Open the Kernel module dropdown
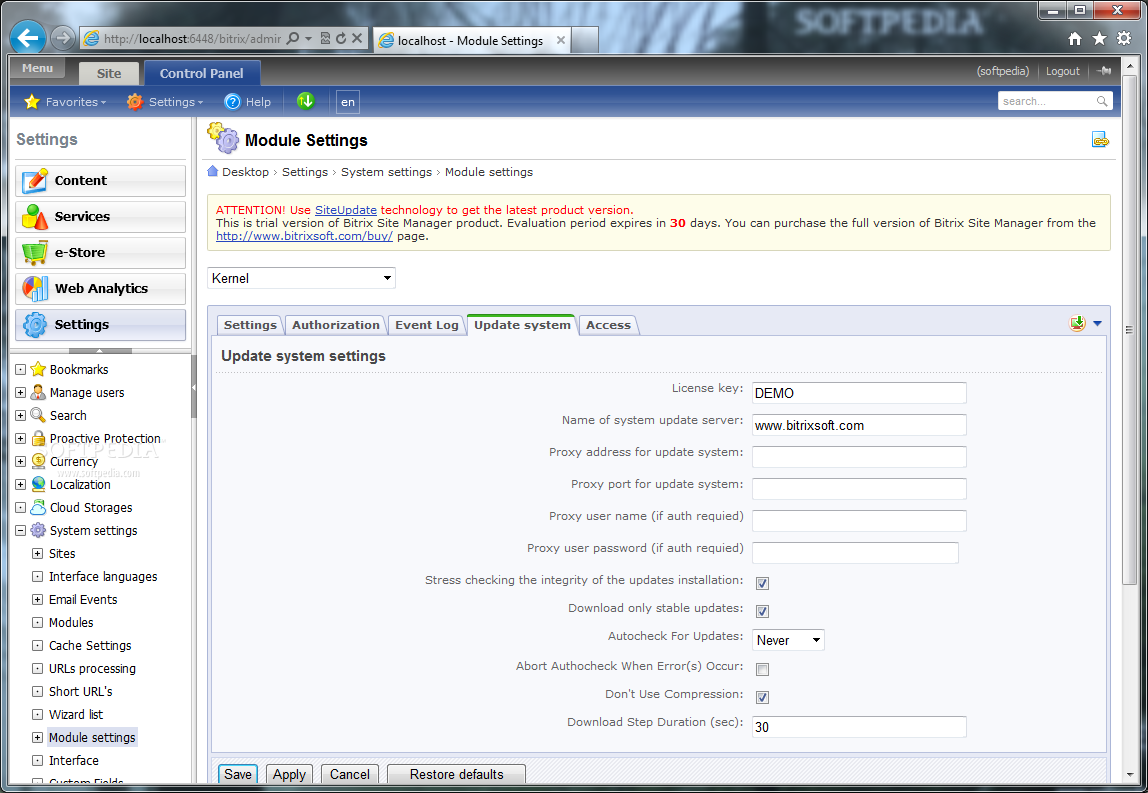This screenshot has width=1148, height=793. (301, 278)
